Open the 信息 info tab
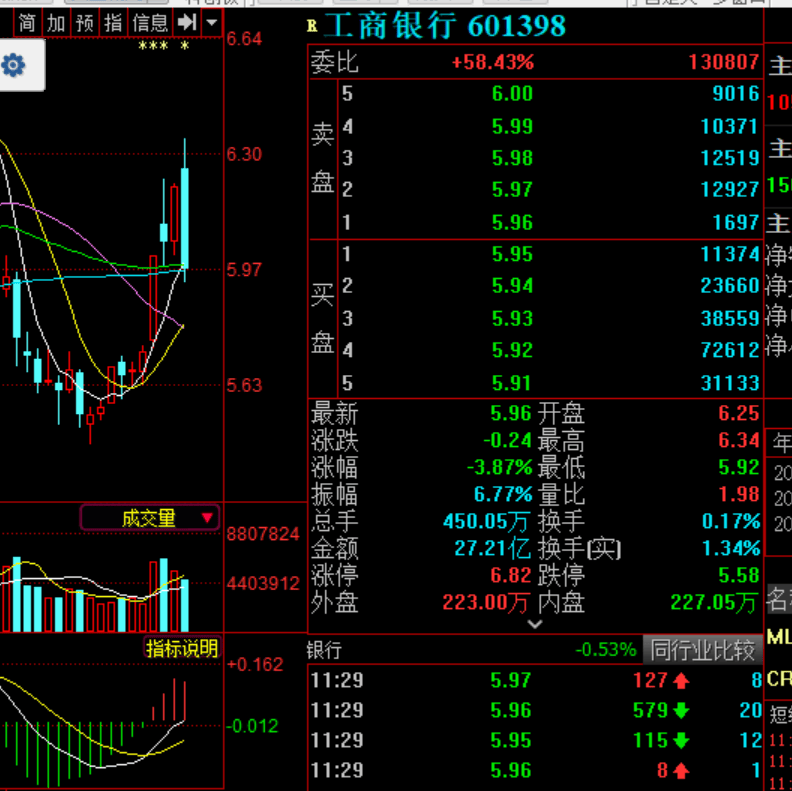The height and width of the screenshot is (791, 792). [150, 22]
